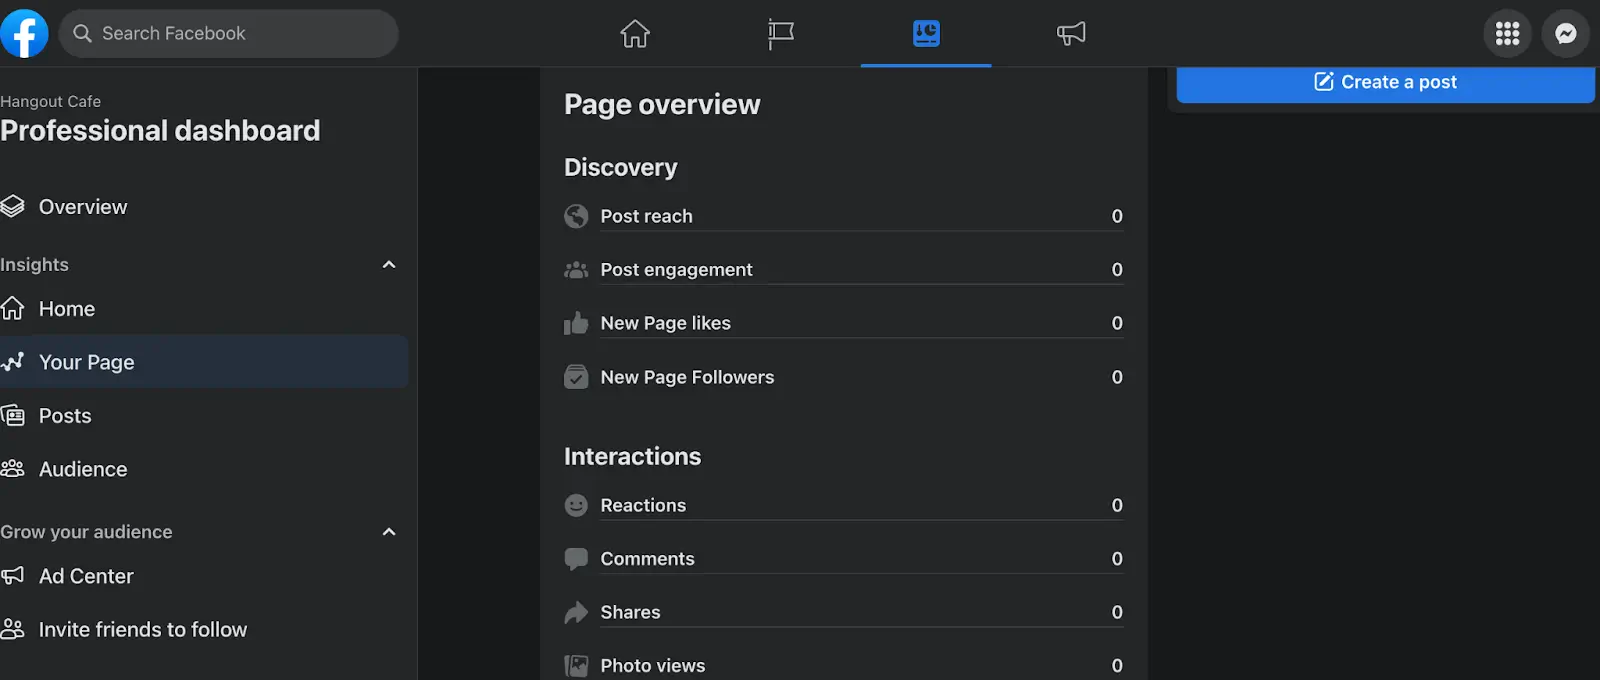
Task: Click the Page overview heading
Action: pos(662,105)
